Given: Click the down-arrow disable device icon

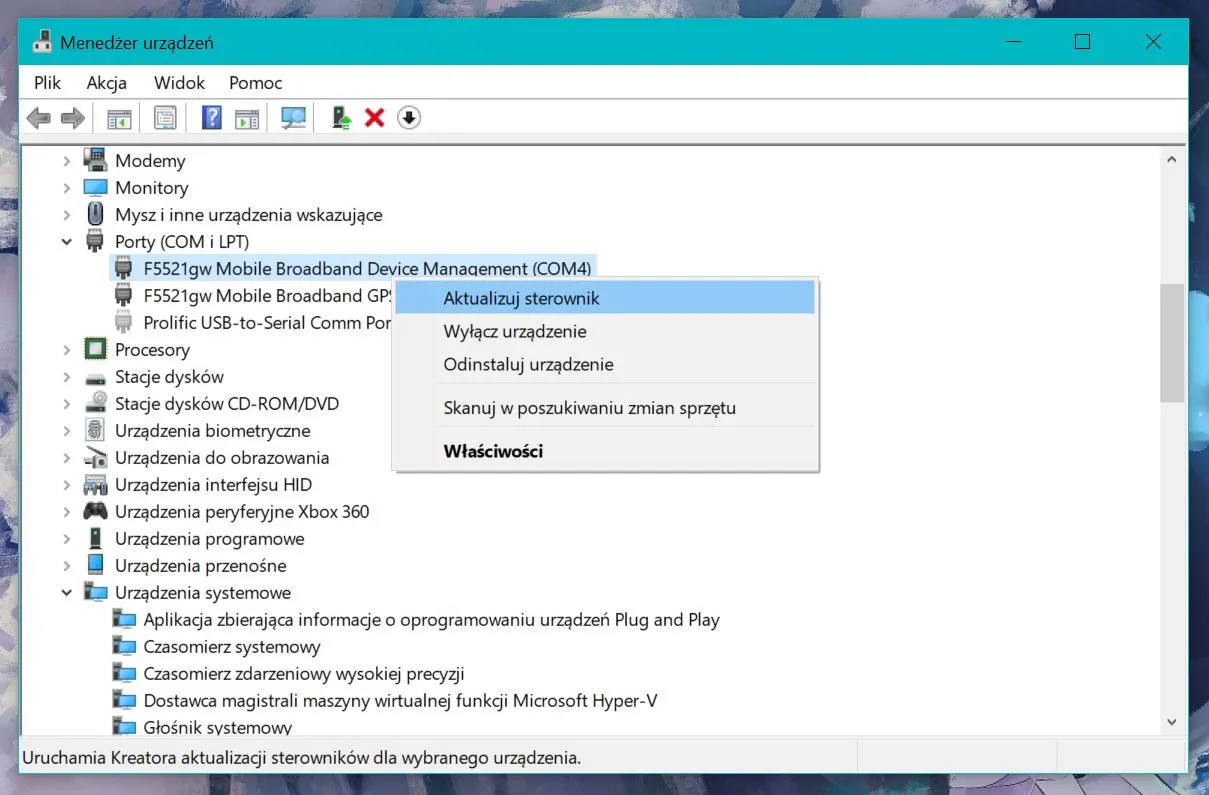Looking at the screenshot, I should (409, 118).
